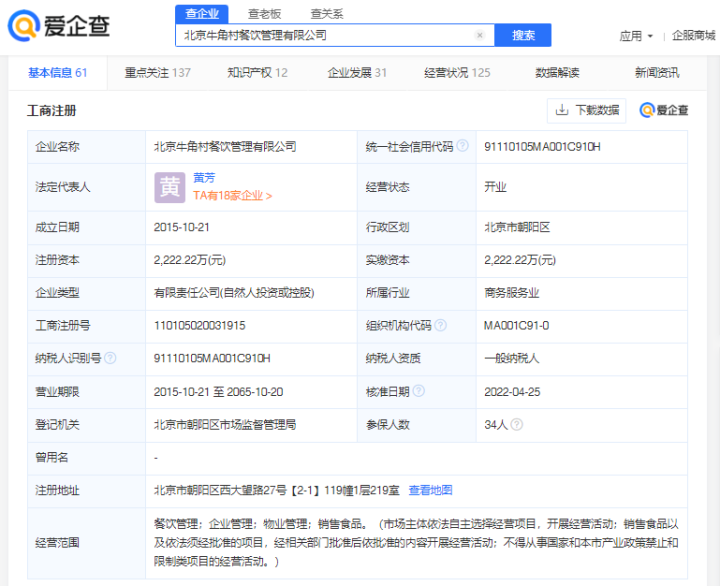
Task: Click the 爱企查 logo at top left
Action: [59, 26]
